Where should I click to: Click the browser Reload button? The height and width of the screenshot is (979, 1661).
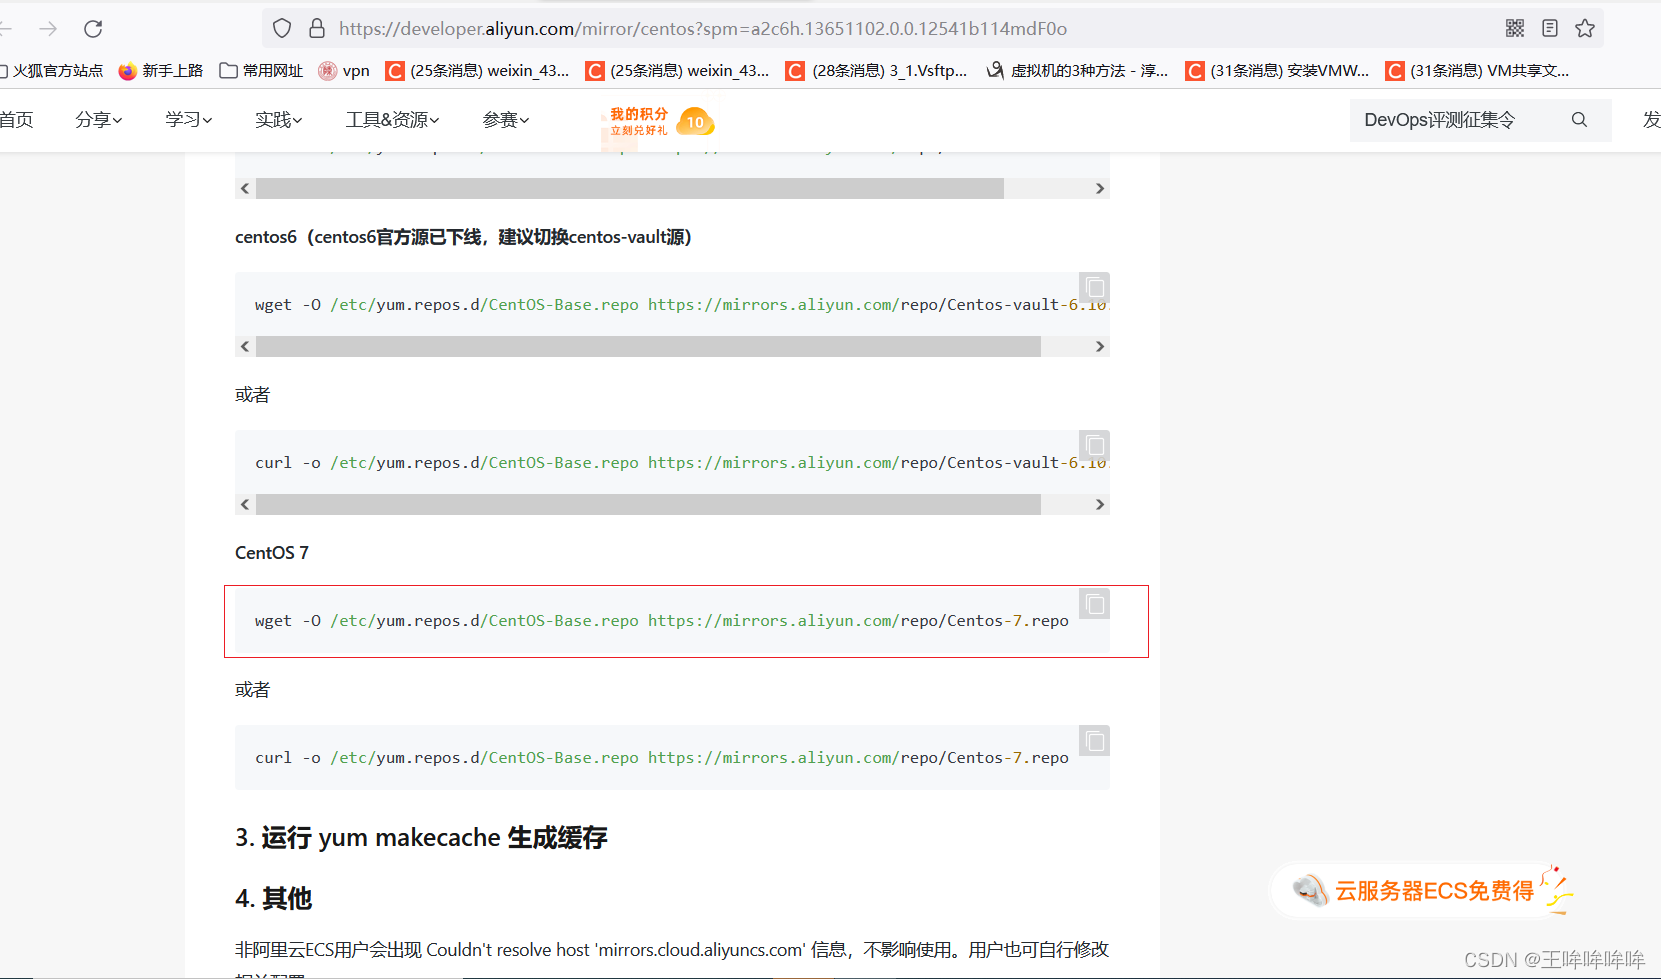coord(93,29)
